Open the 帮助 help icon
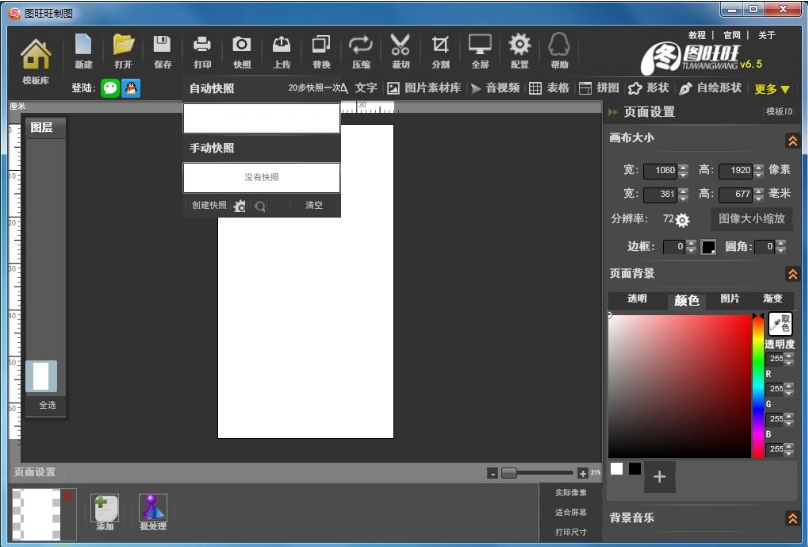Image resolution: width=808 pixels, height=547 pixels. tap(559, 50)
